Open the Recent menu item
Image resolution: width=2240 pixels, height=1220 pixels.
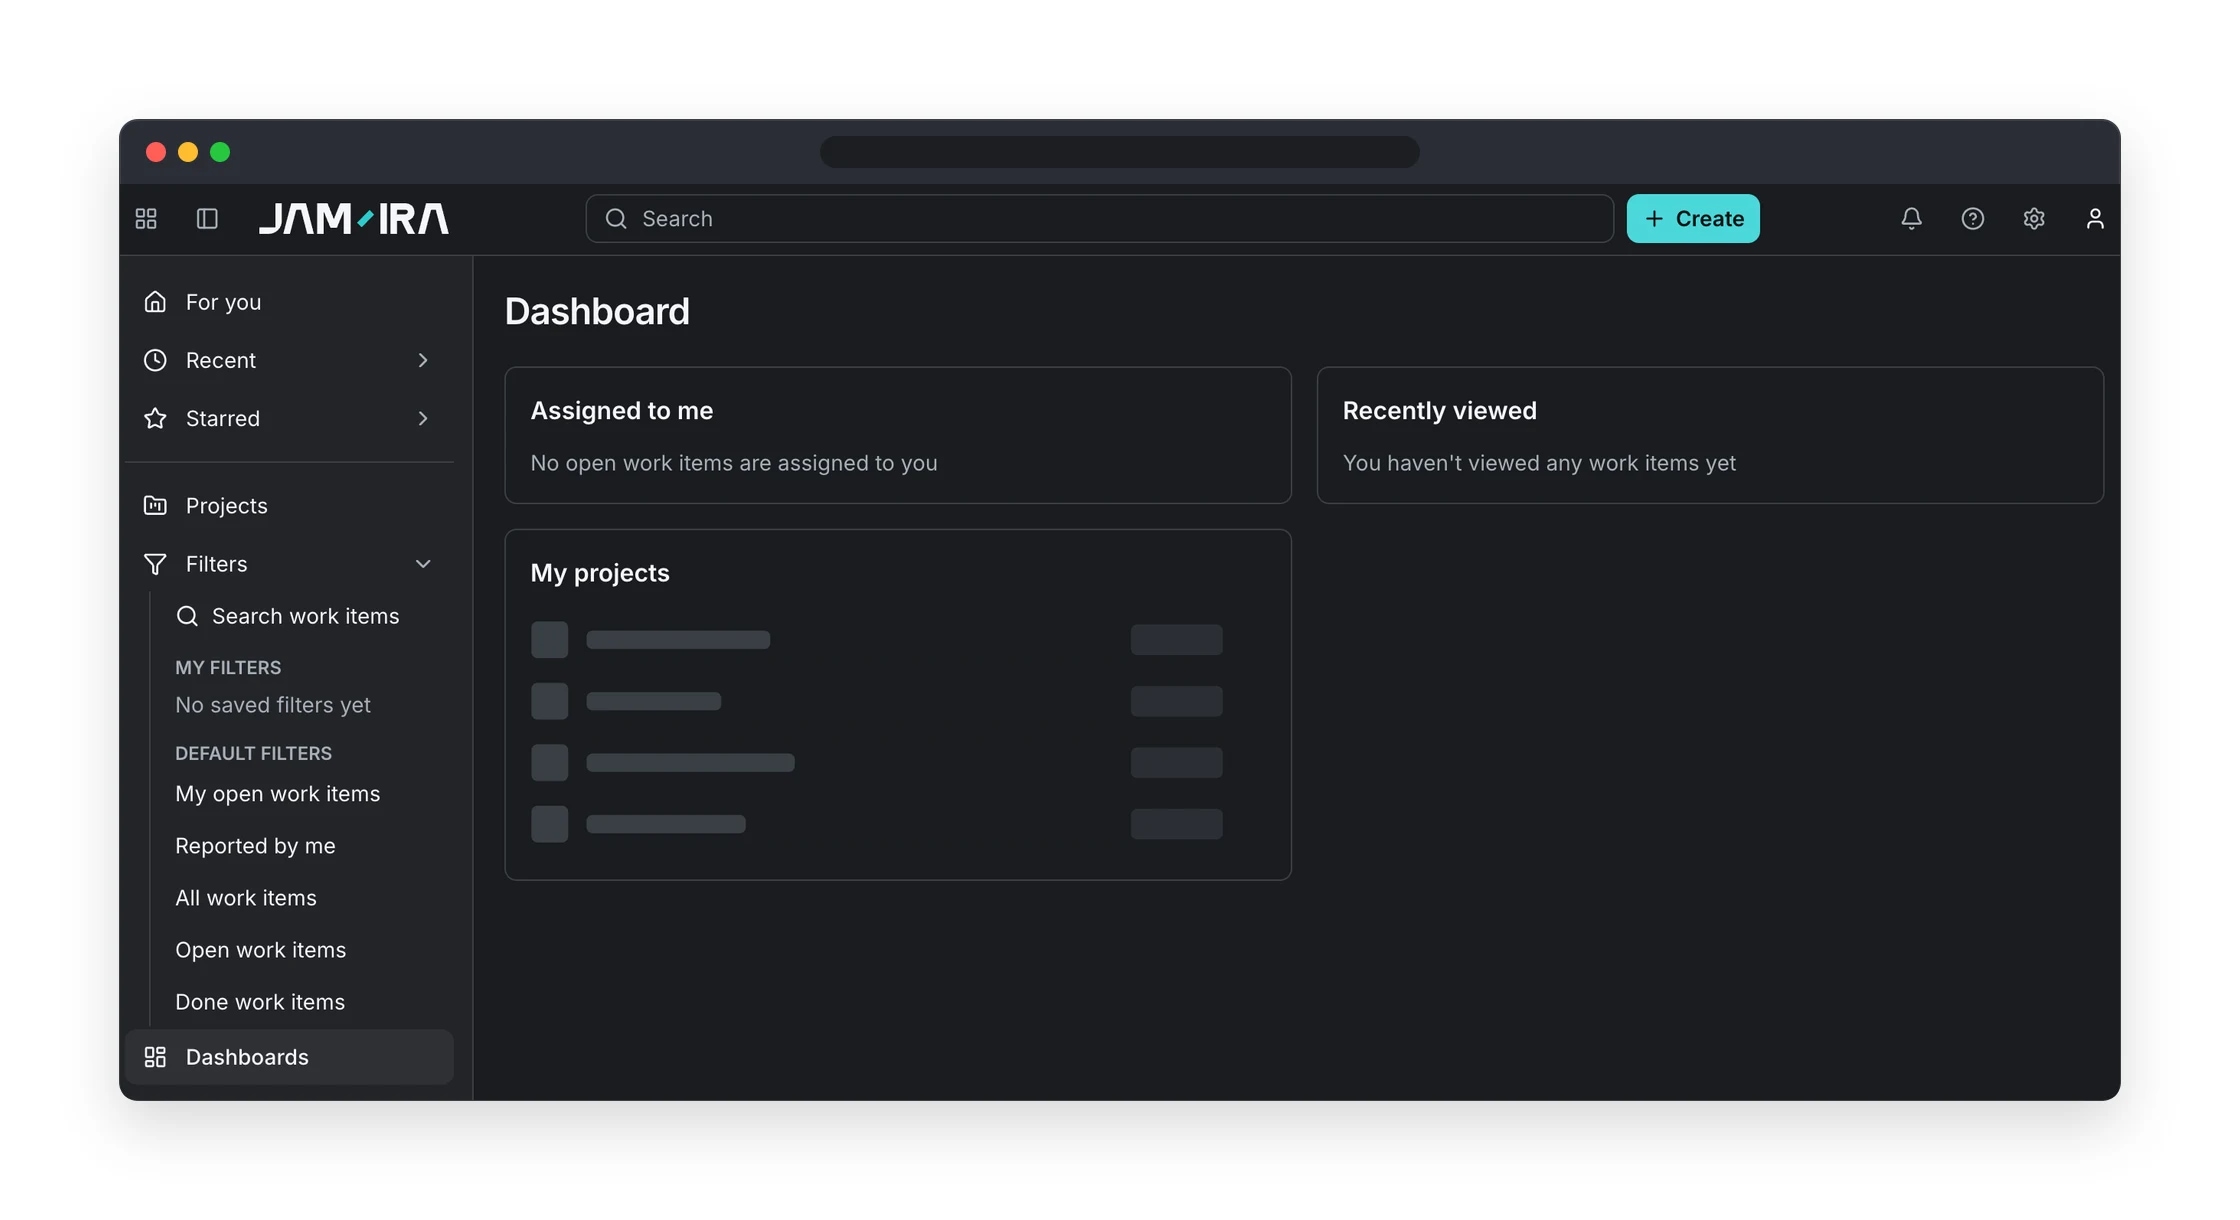[289, 360]
